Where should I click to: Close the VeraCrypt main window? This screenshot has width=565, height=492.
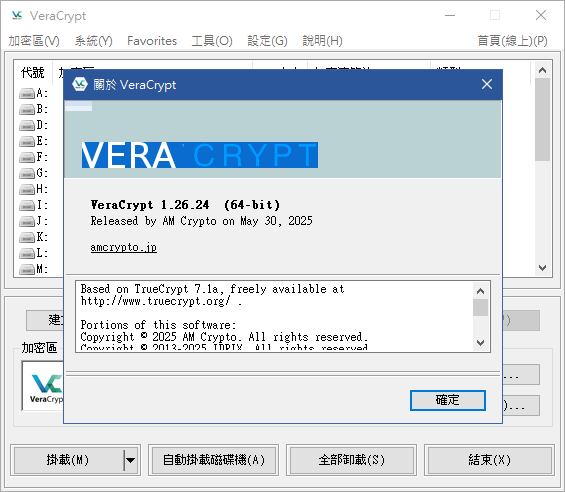pyautogui.click(x=541, y=15)
